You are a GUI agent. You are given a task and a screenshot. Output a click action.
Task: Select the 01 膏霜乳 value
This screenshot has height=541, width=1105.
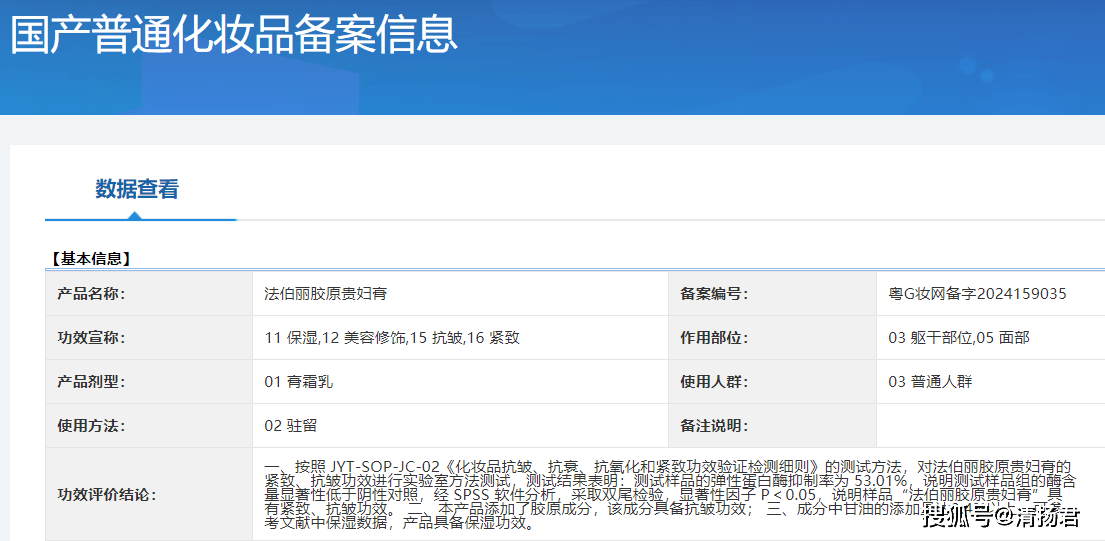click(x=297, y=382)
